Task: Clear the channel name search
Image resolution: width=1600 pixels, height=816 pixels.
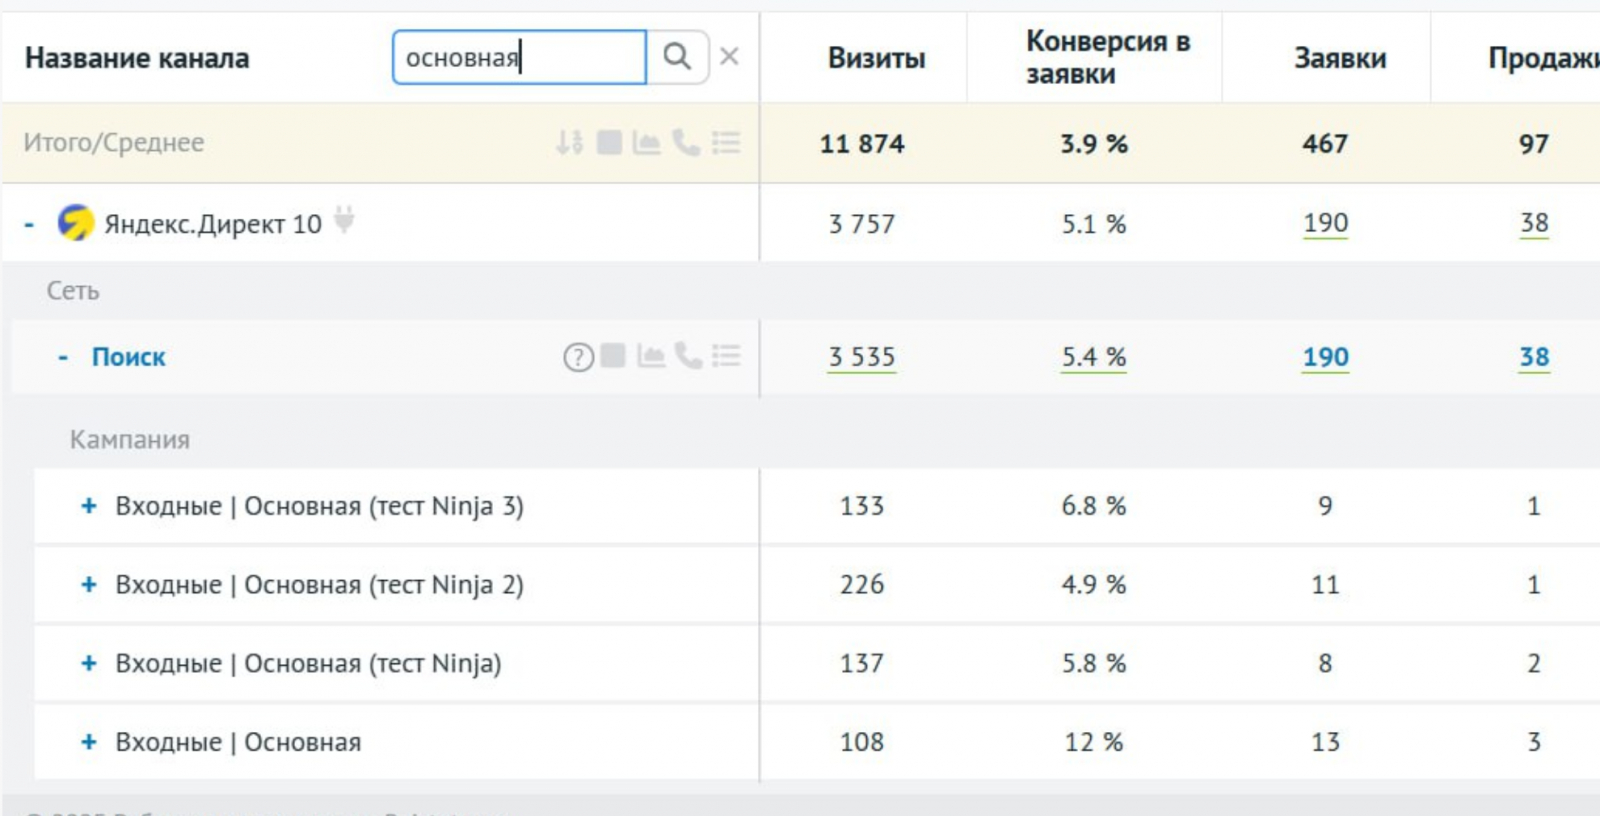Action: [x=730, y=57]
